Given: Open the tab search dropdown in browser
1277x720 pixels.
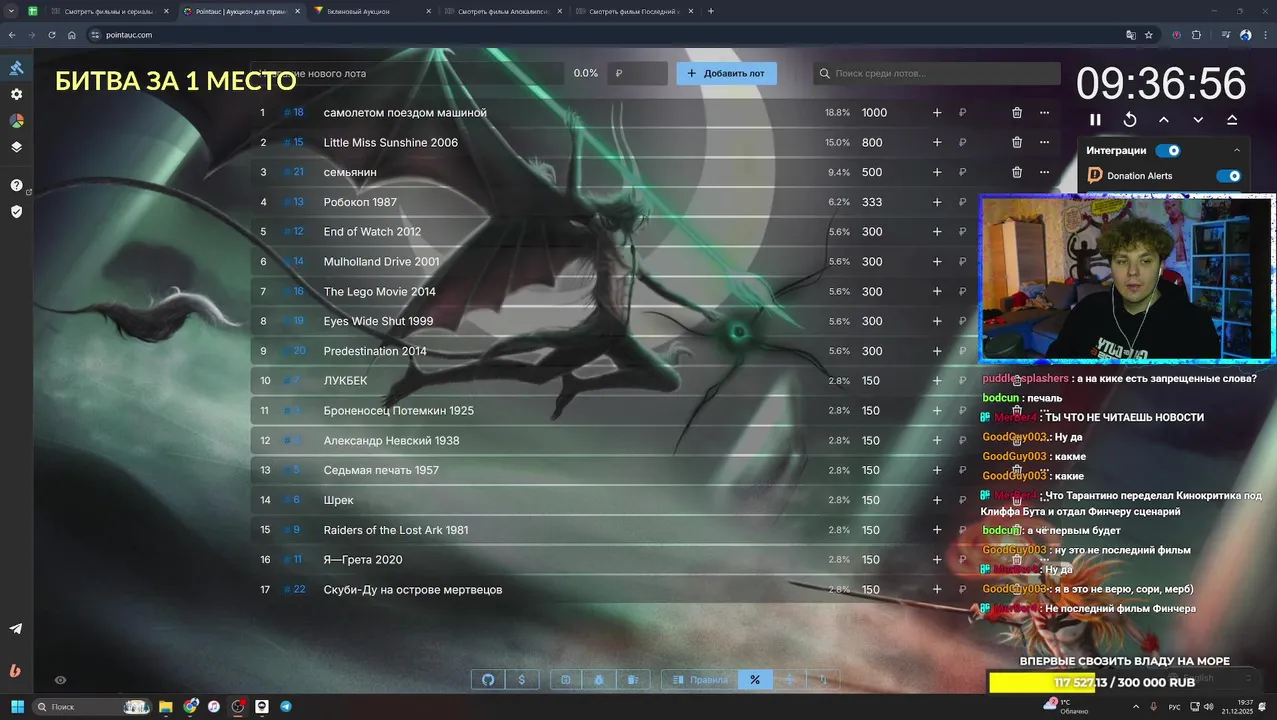Looking at the screenshot, I should (10, 11).
